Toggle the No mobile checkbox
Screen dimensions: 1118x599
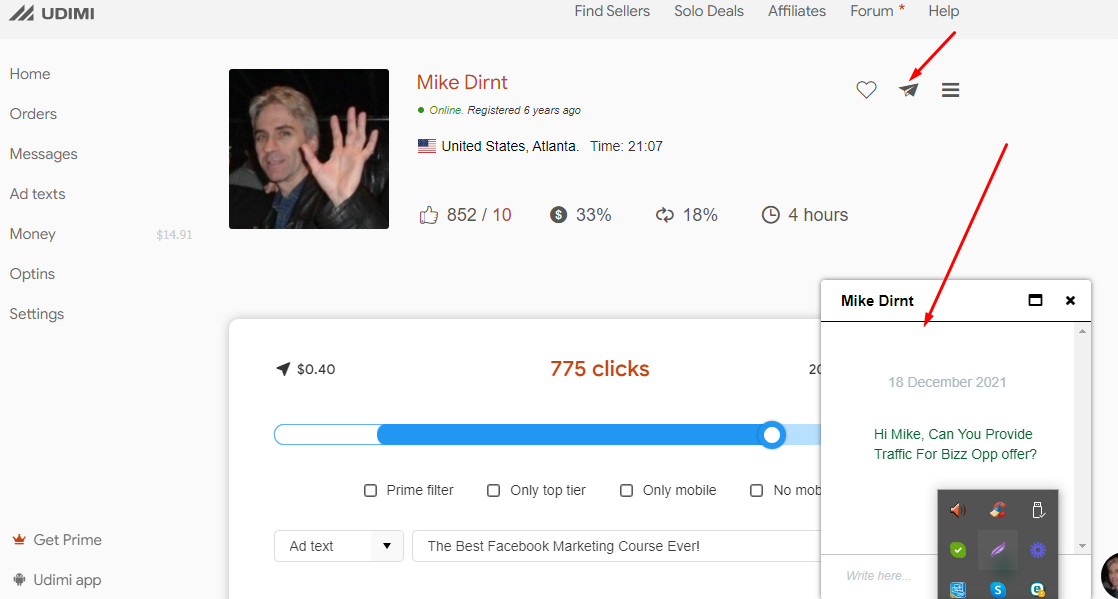pyautogui.click(x=757, y=491)
